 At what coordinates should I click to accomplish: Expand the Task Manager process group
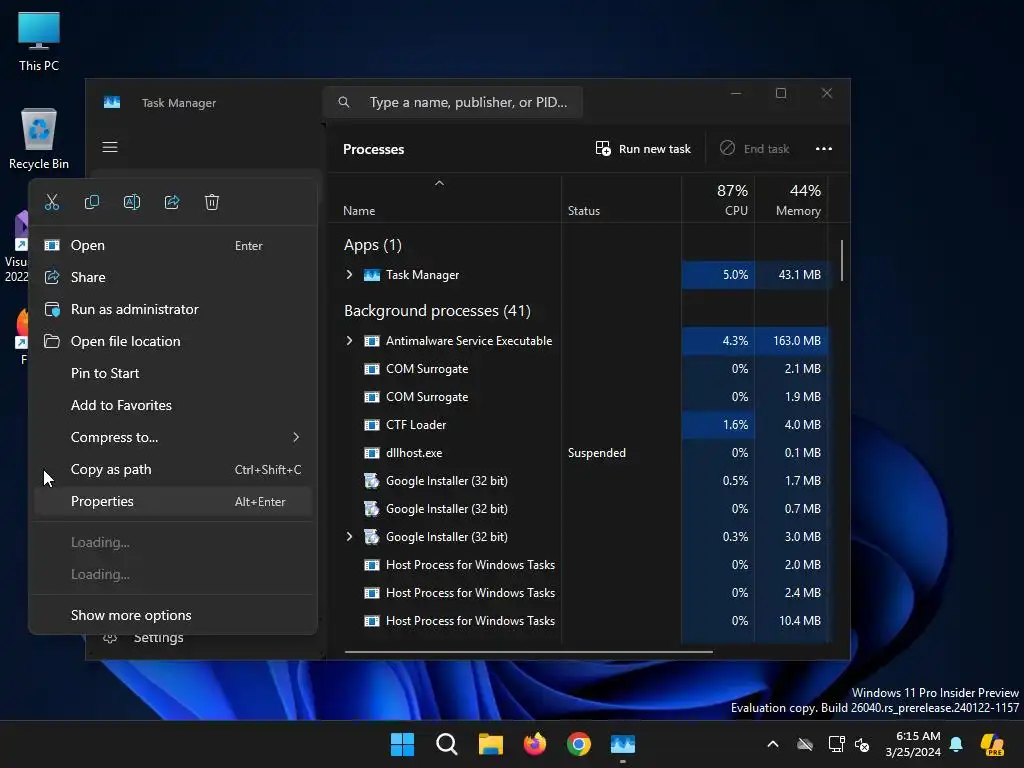[x=349, y=275]
